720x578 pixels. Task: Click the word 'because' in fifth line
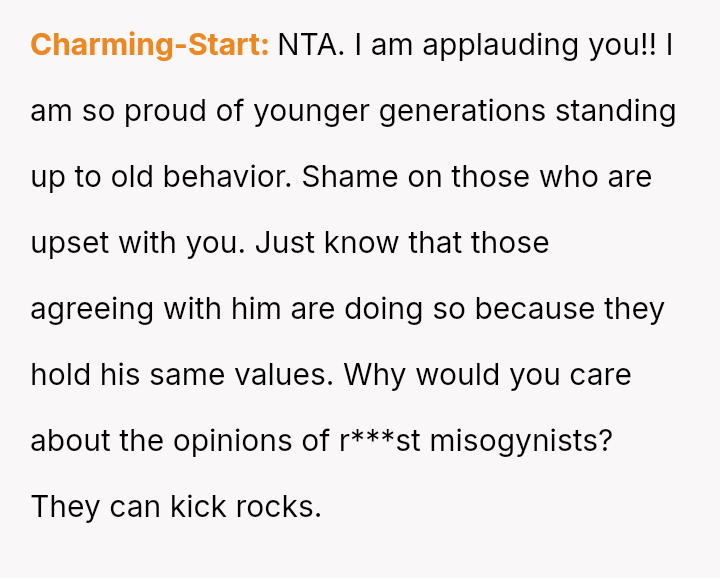535,309
